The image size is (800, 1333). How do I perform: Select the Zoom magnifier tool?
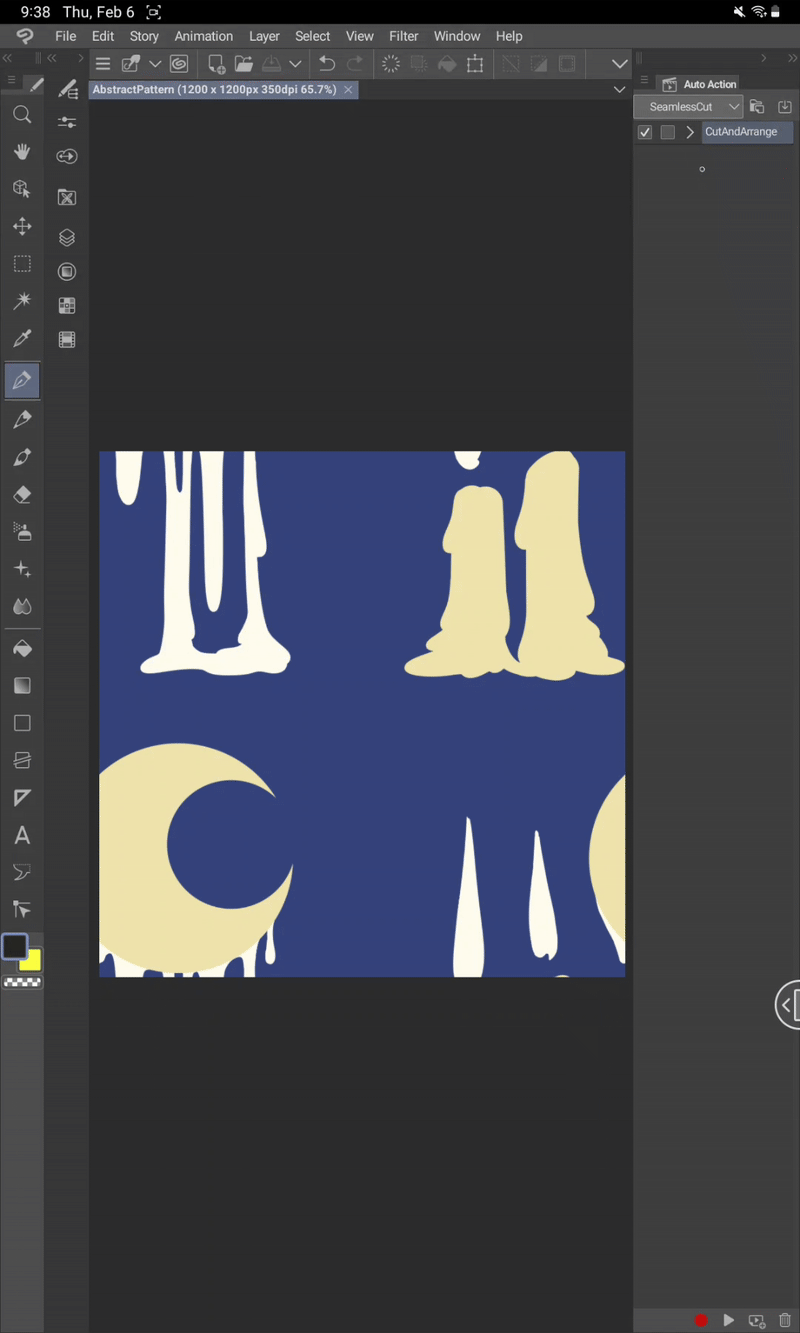(x=22, y=115)
